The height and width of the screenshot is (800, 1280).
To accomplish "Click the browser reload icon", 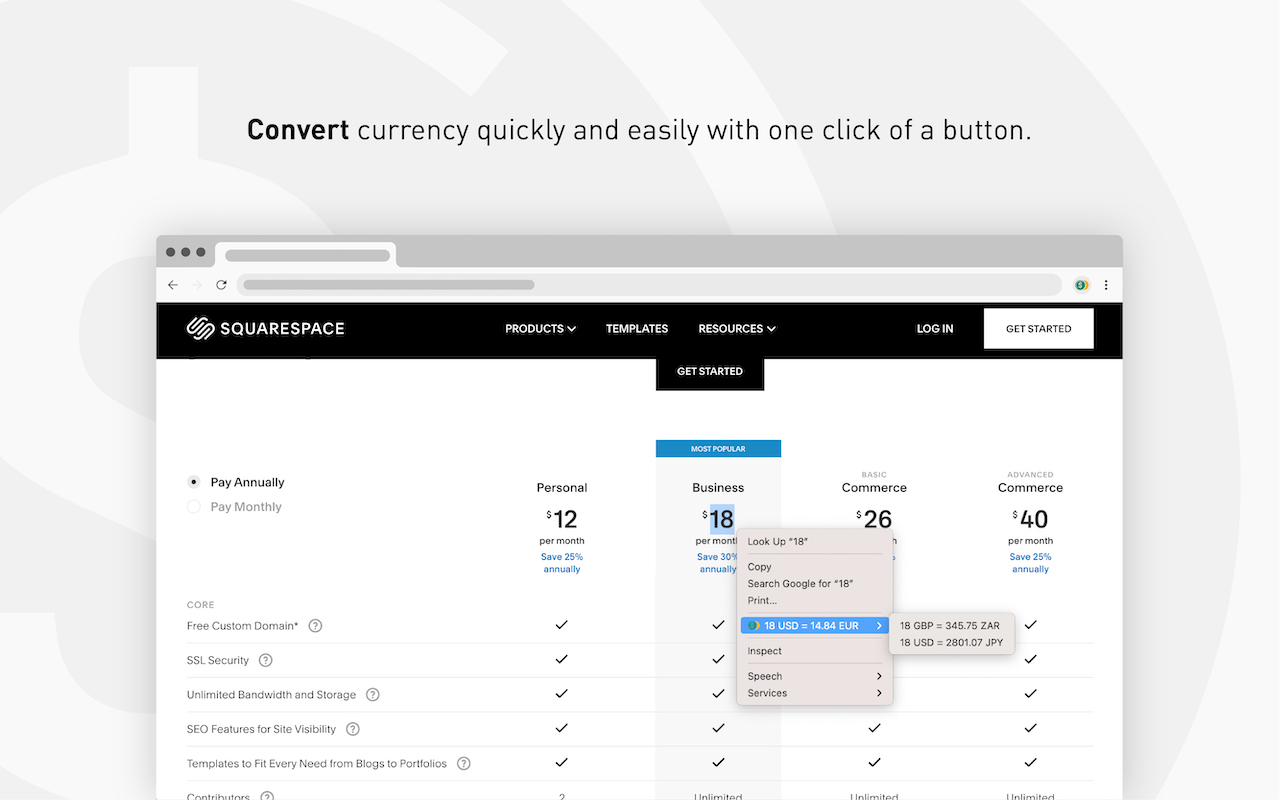I will pyautogui.click(x=221, y=284).
